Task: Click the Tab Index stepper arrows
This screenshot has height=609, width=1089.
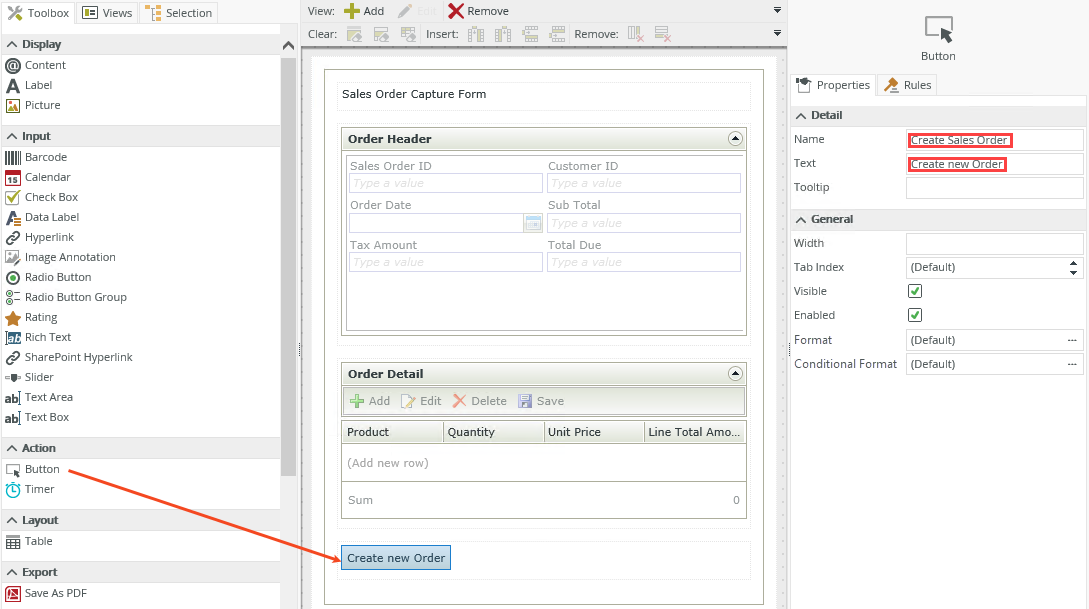Action: 1074,267
